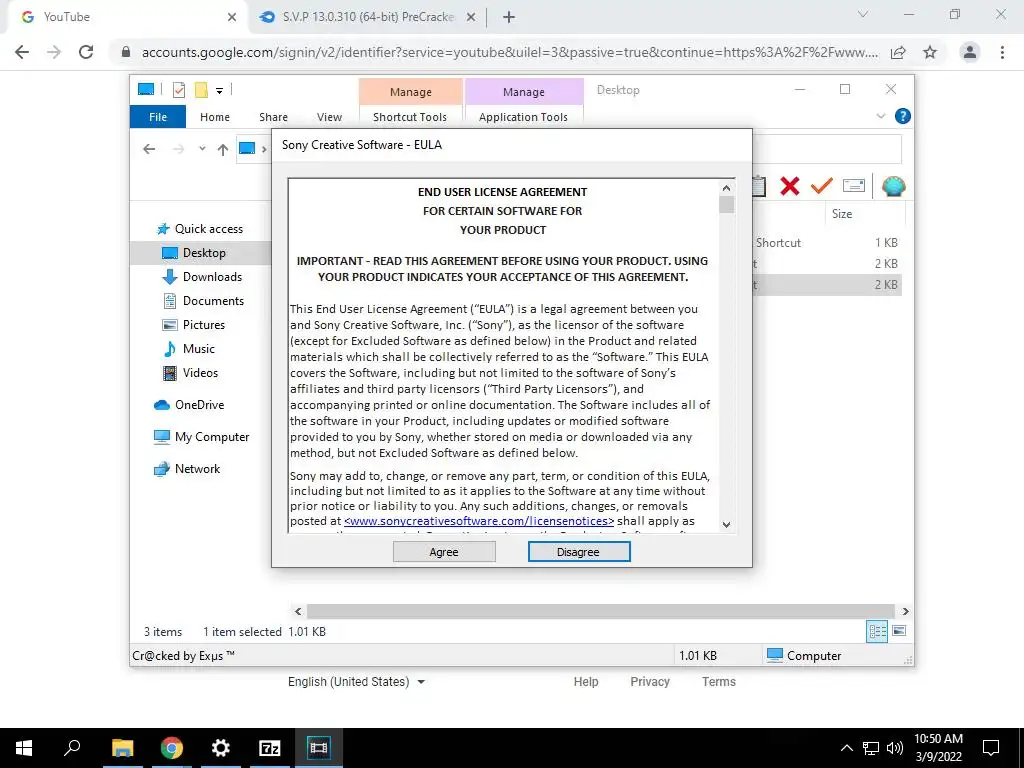Open the Terms link on Google page
This screenshot has width=1024, height=768.
[x=718, y=682]
